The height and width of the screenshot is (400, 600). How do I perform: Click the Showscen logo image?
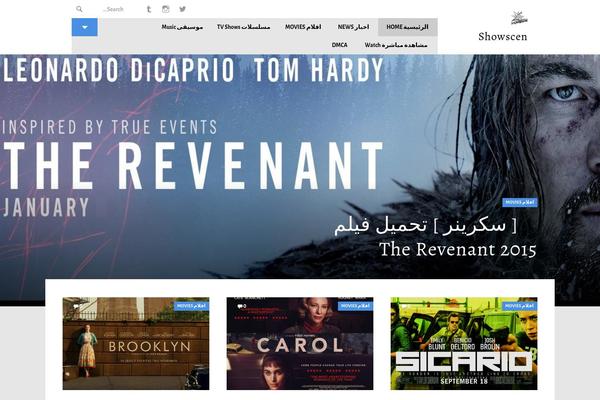click(519, 18)
